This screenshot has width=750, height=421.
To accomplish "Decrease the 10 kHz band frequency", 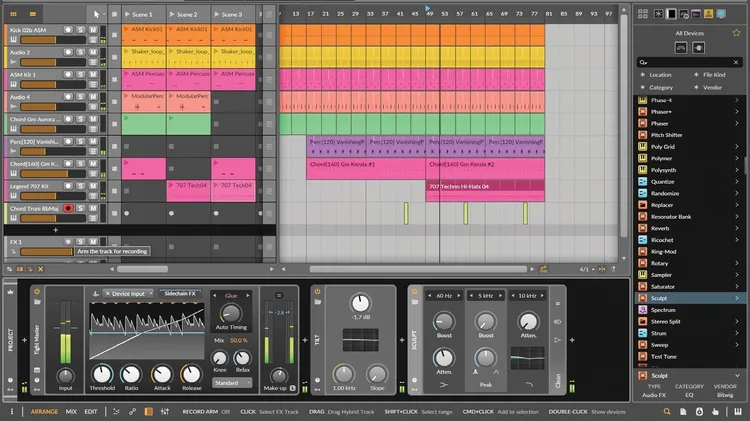I will coord(513,296).
